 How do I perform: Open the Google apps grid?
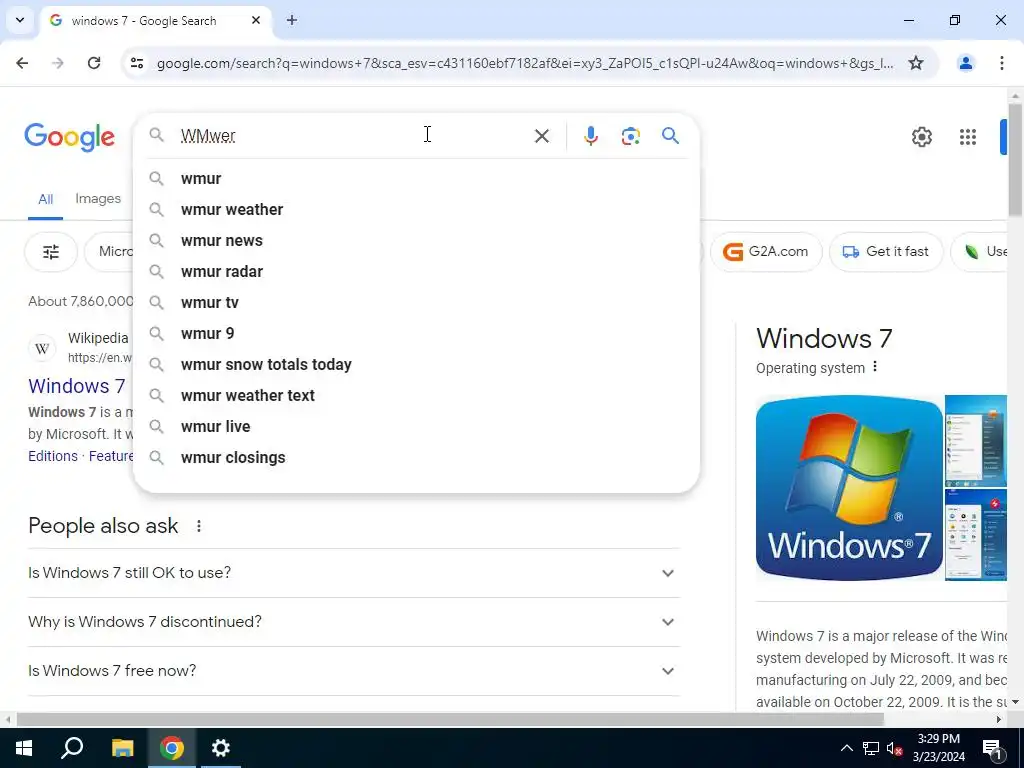[967, 137]
